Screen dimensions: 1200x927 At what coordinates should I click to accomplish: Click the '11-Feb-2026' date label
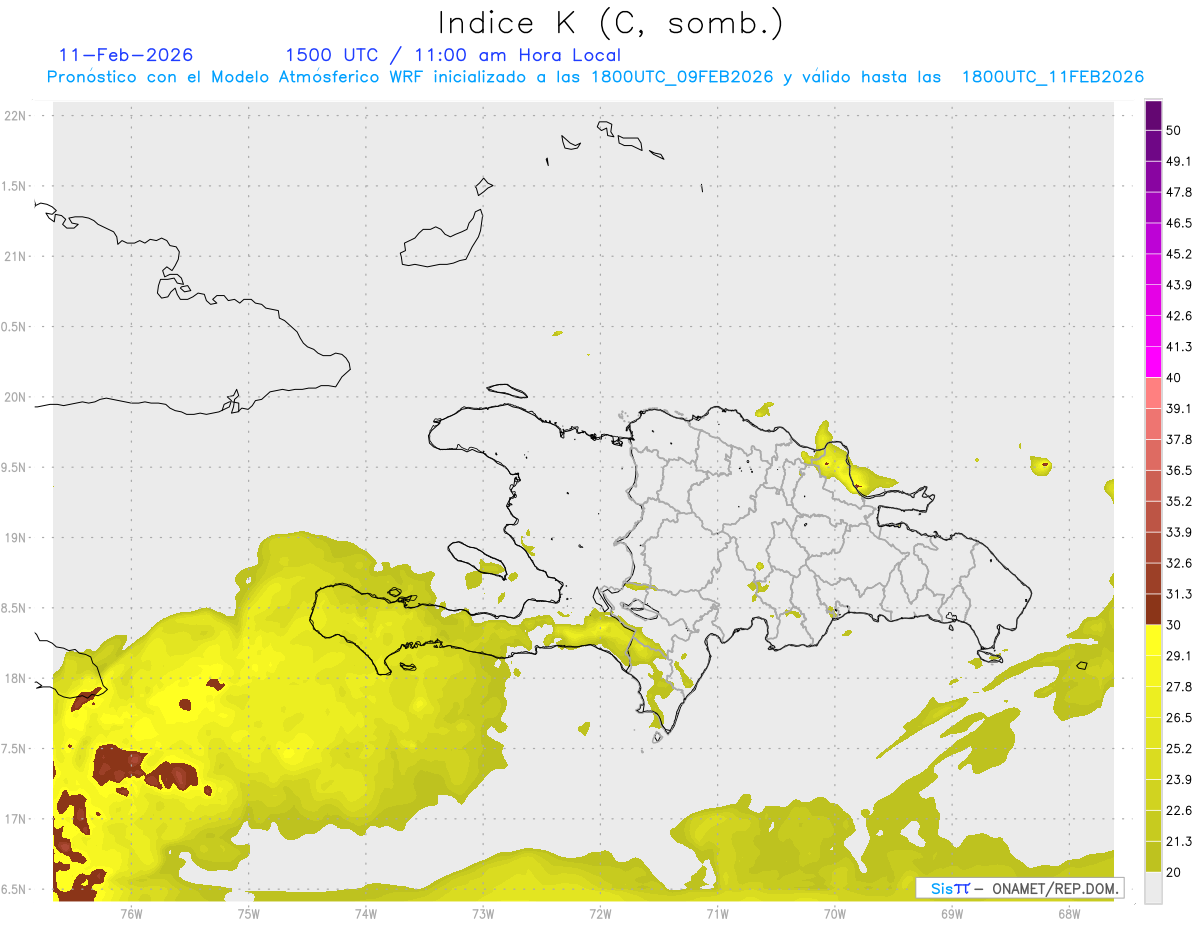(x=126, y=55)
